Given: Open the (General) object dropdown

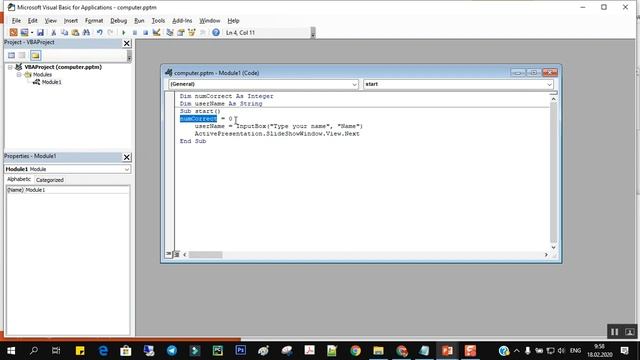Looking at the screenshot, I should [354, 84].
